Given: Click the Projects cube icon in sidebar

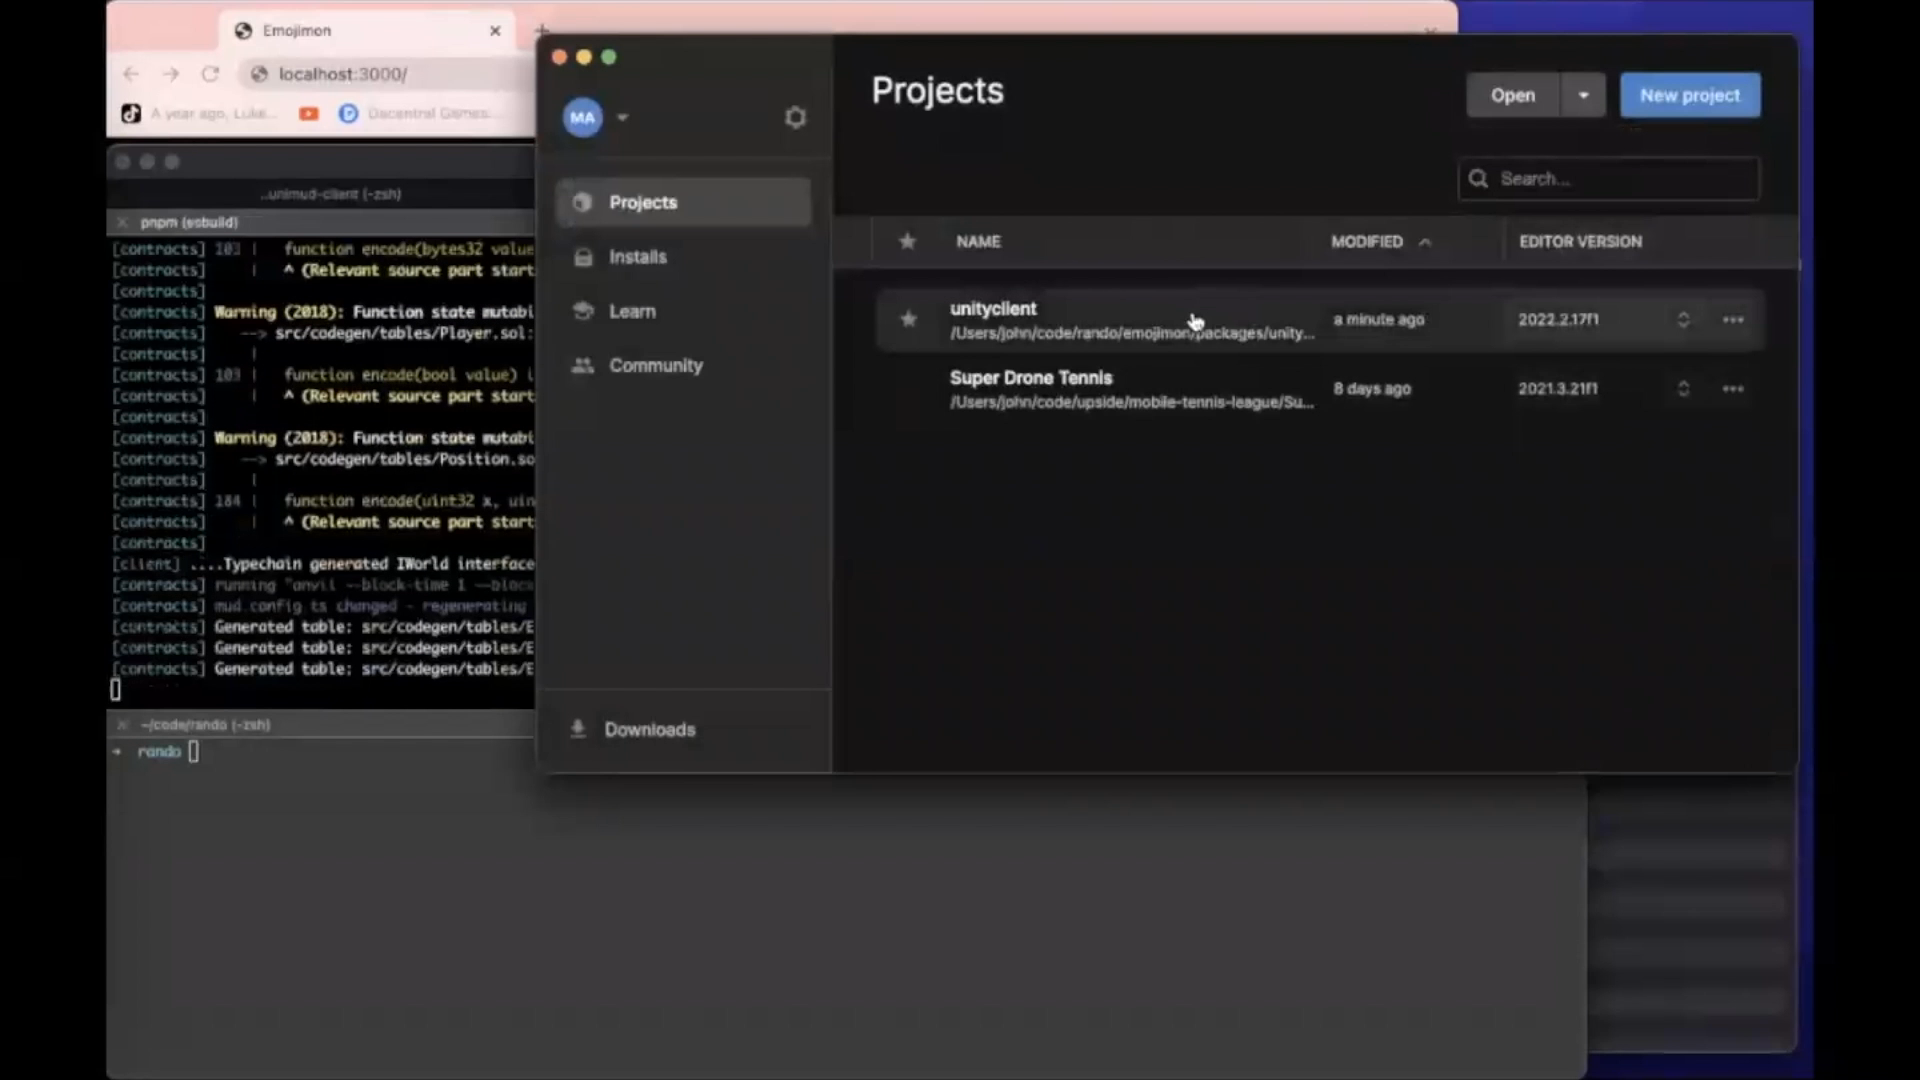Looking at the screenshot, I should click(583, 202).
